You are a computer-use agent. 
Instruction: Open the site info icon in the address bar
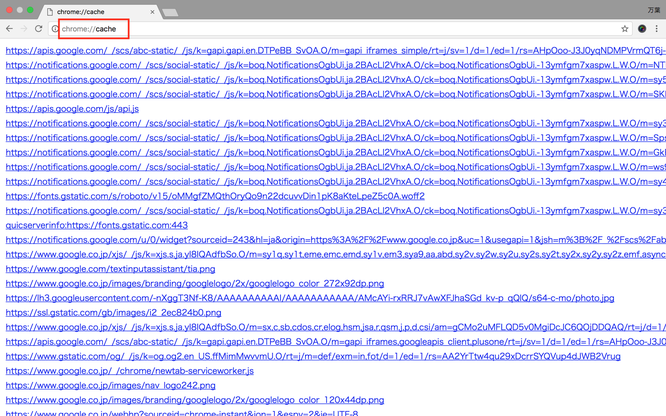click(x=55, y=29)
